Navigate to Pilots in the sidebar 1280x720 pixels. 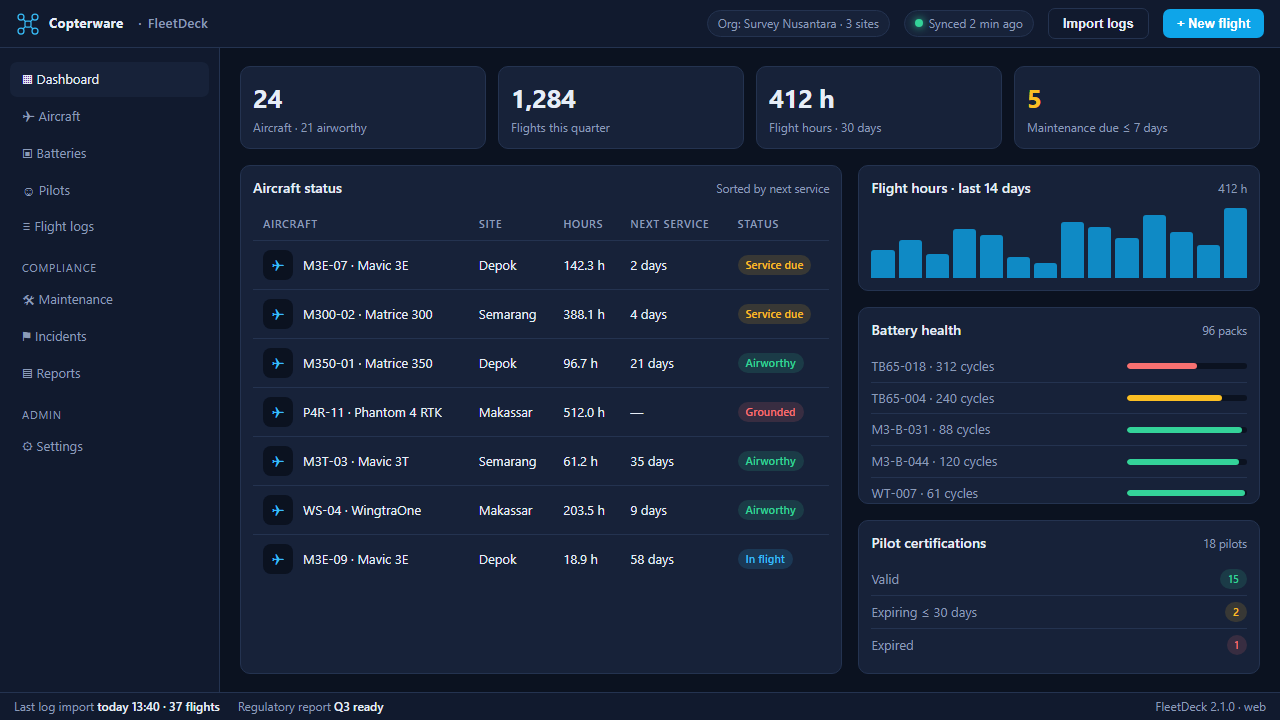[x=110, y=191]
